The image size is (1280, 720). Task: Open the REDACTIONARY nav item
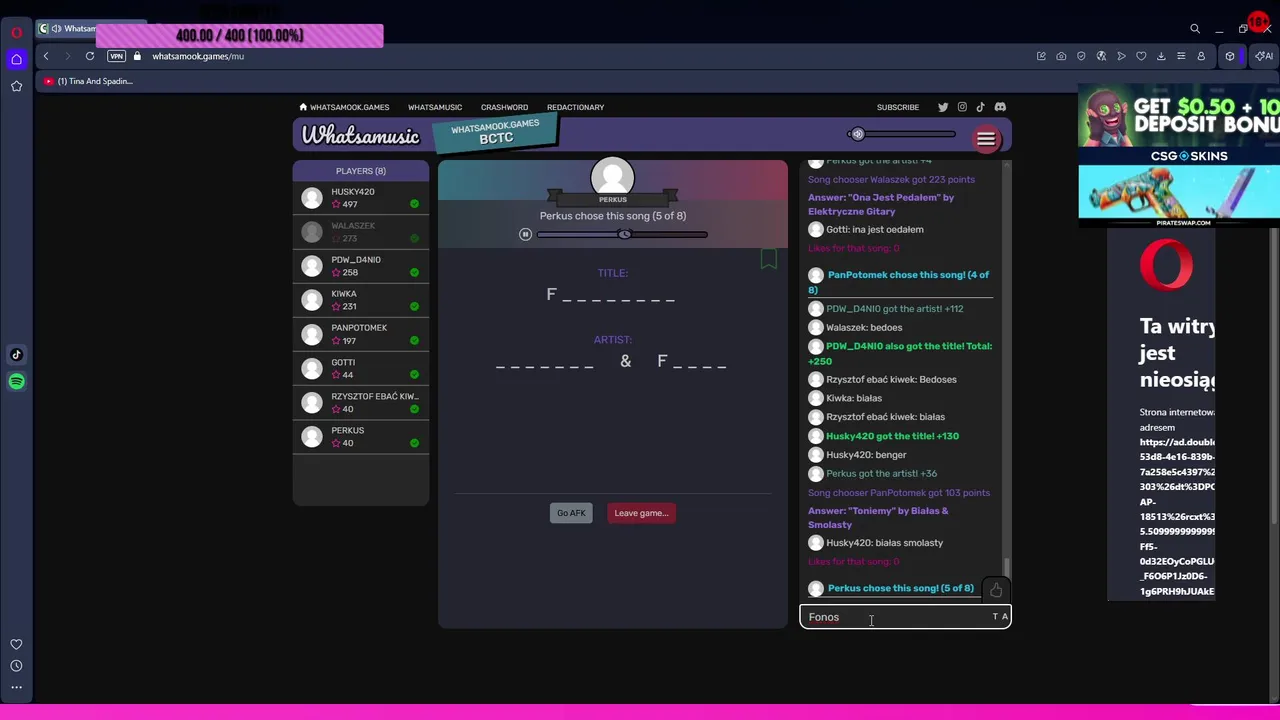pyautogui.click(x=575, y=107)
